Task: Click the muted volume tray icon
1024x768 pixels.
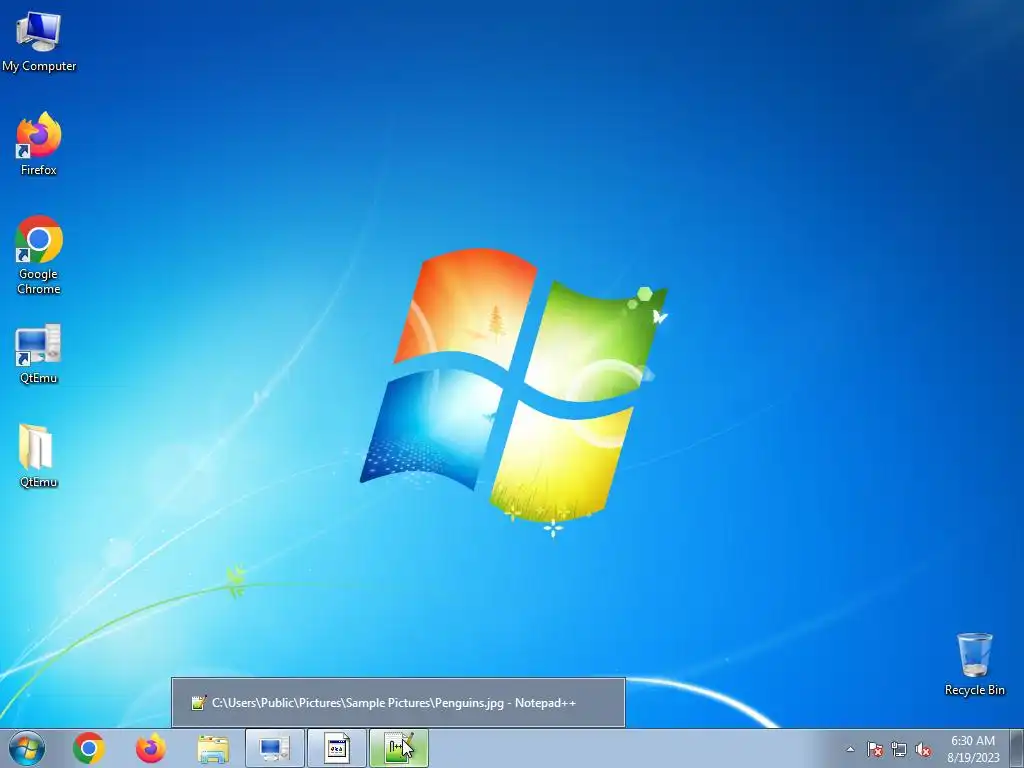Action: [923, 749]
